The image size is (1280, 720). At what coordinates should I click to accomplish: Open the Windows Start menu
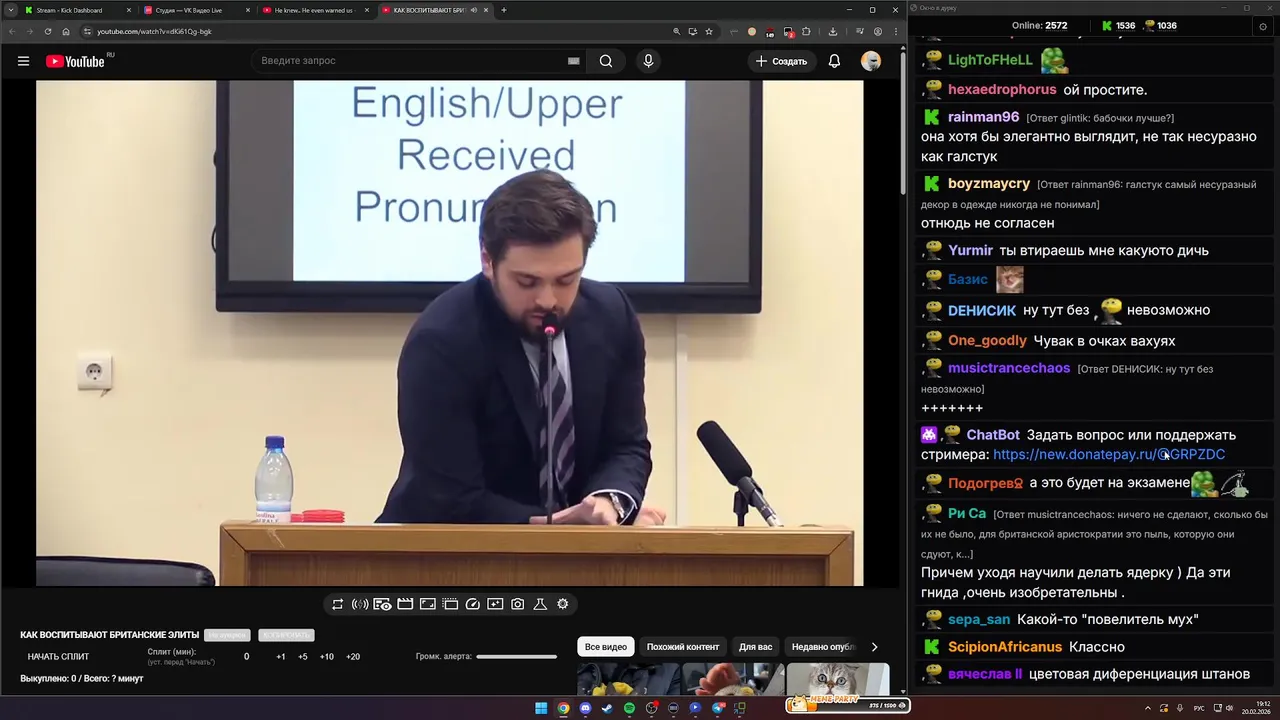tap(541, 708)
